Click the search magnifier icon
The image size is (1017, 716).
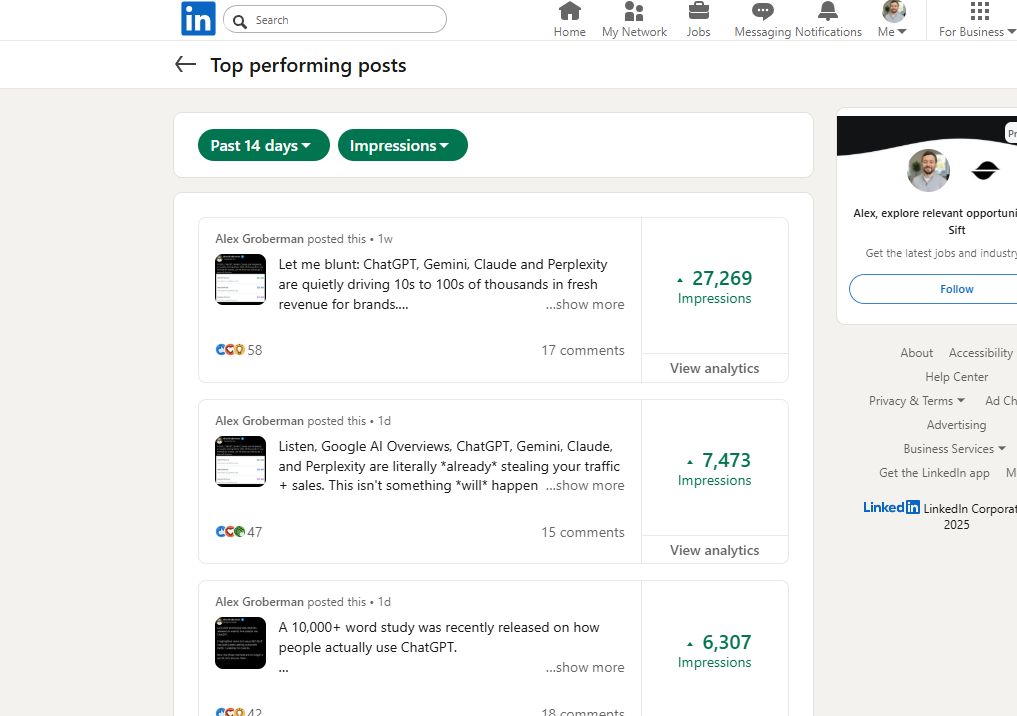(x=240, y=21)
